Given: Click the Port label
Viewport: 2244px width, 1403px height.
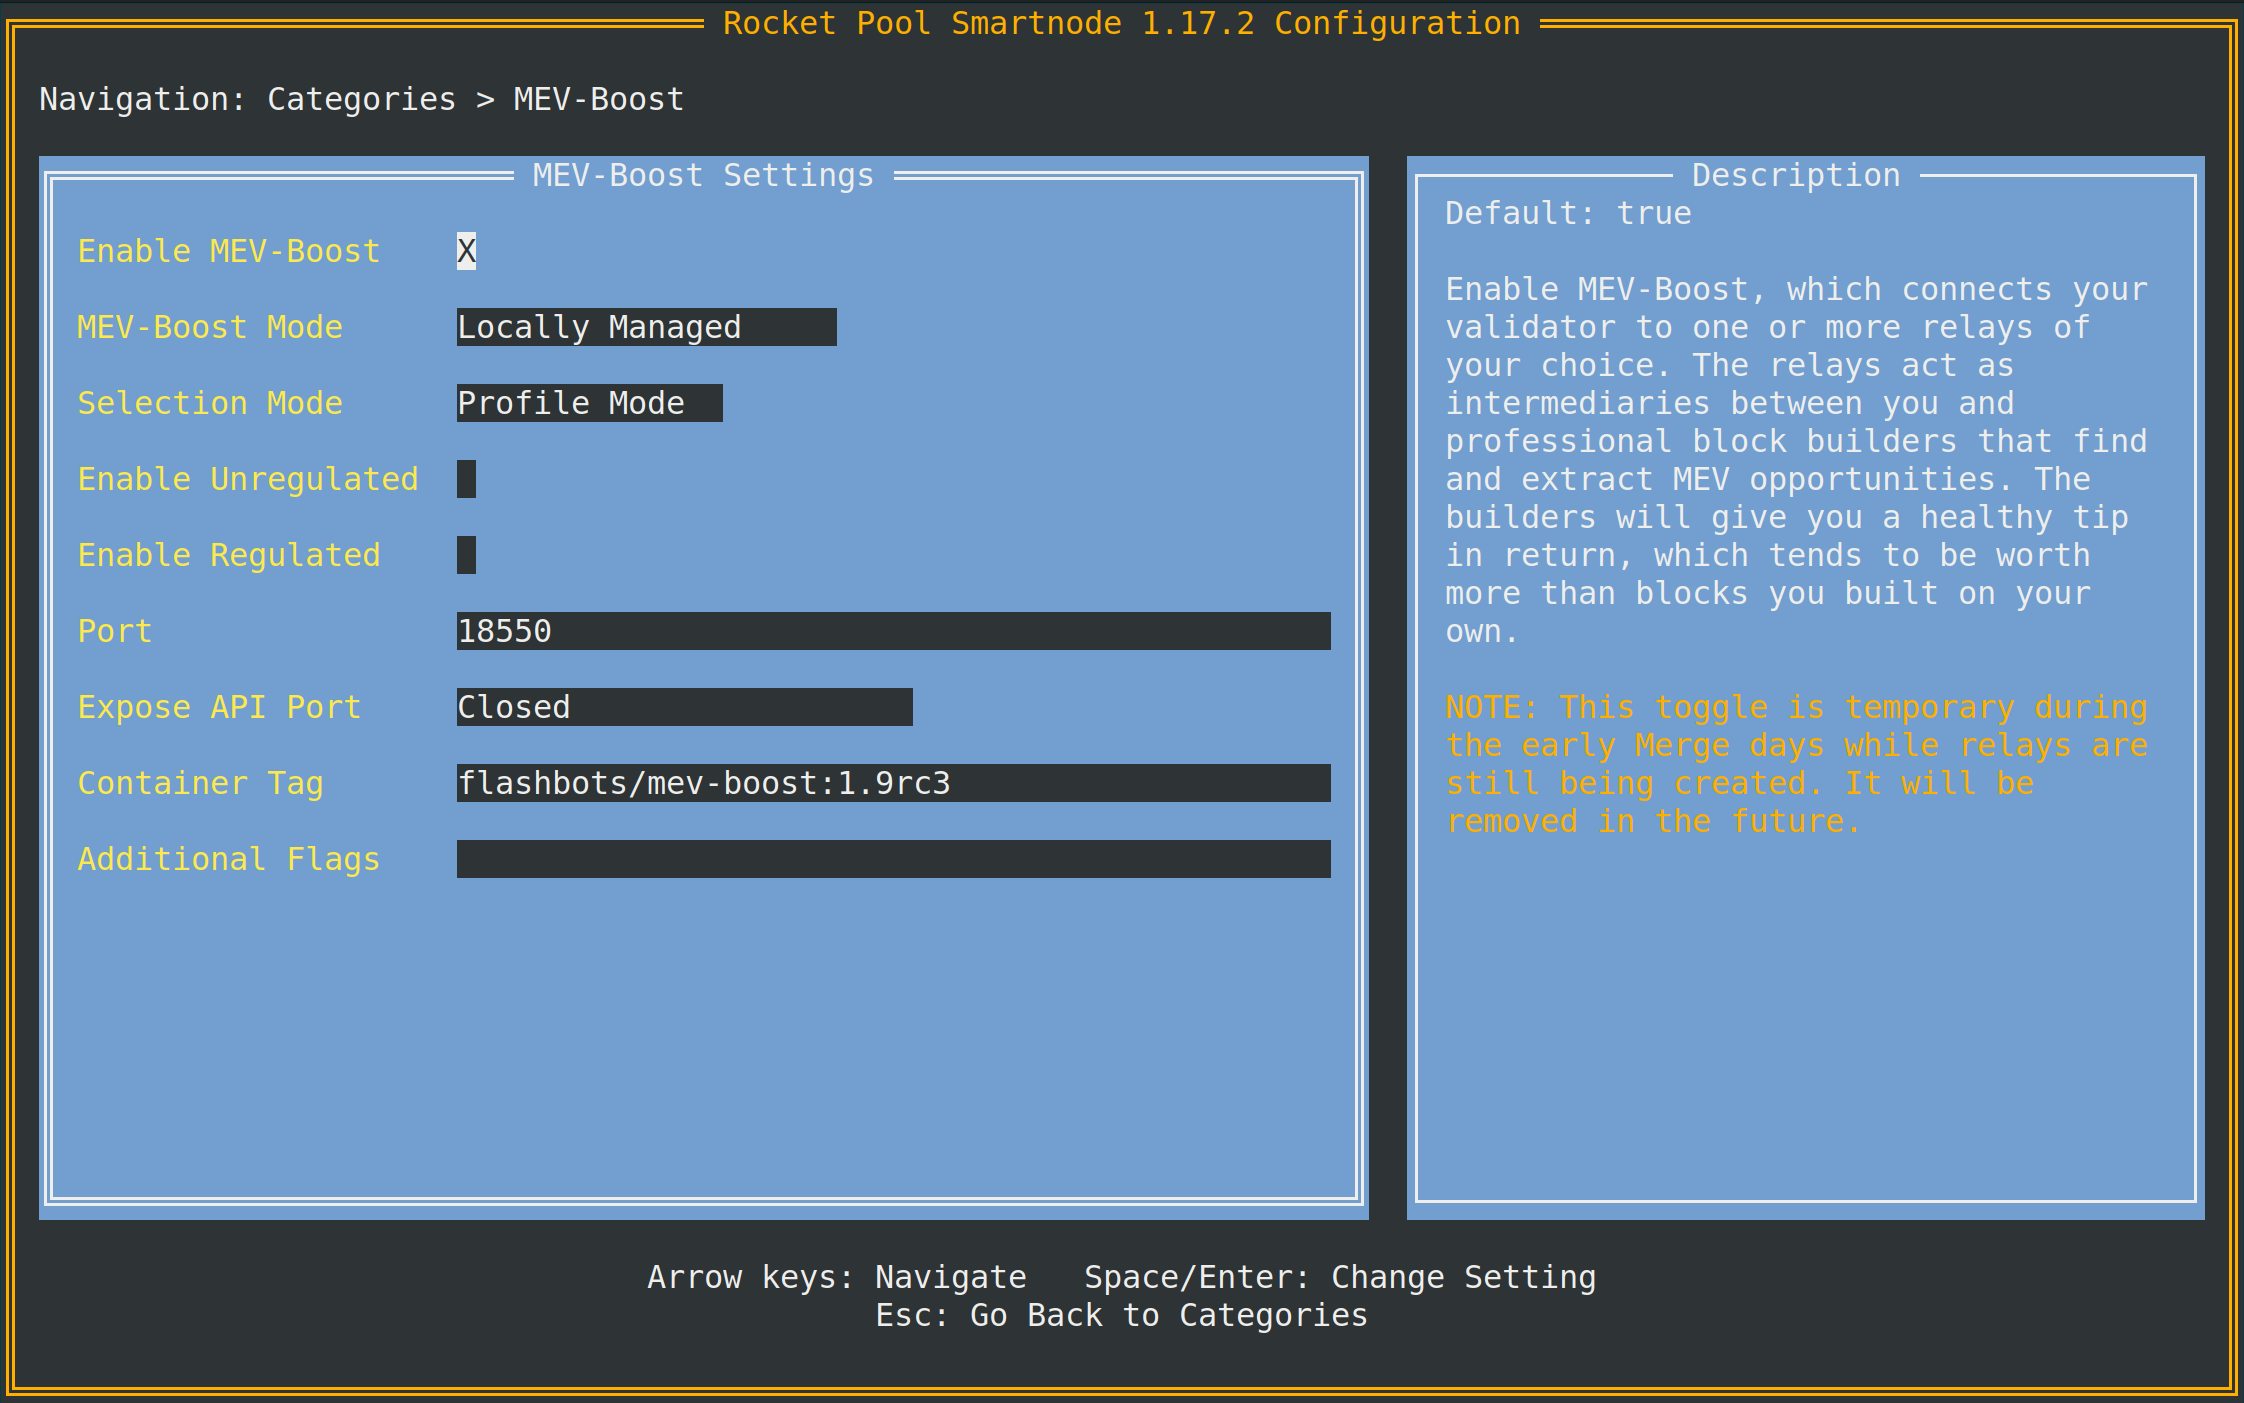Looking at the screenshot, I should pyautogui.click(x=115, y=631).
